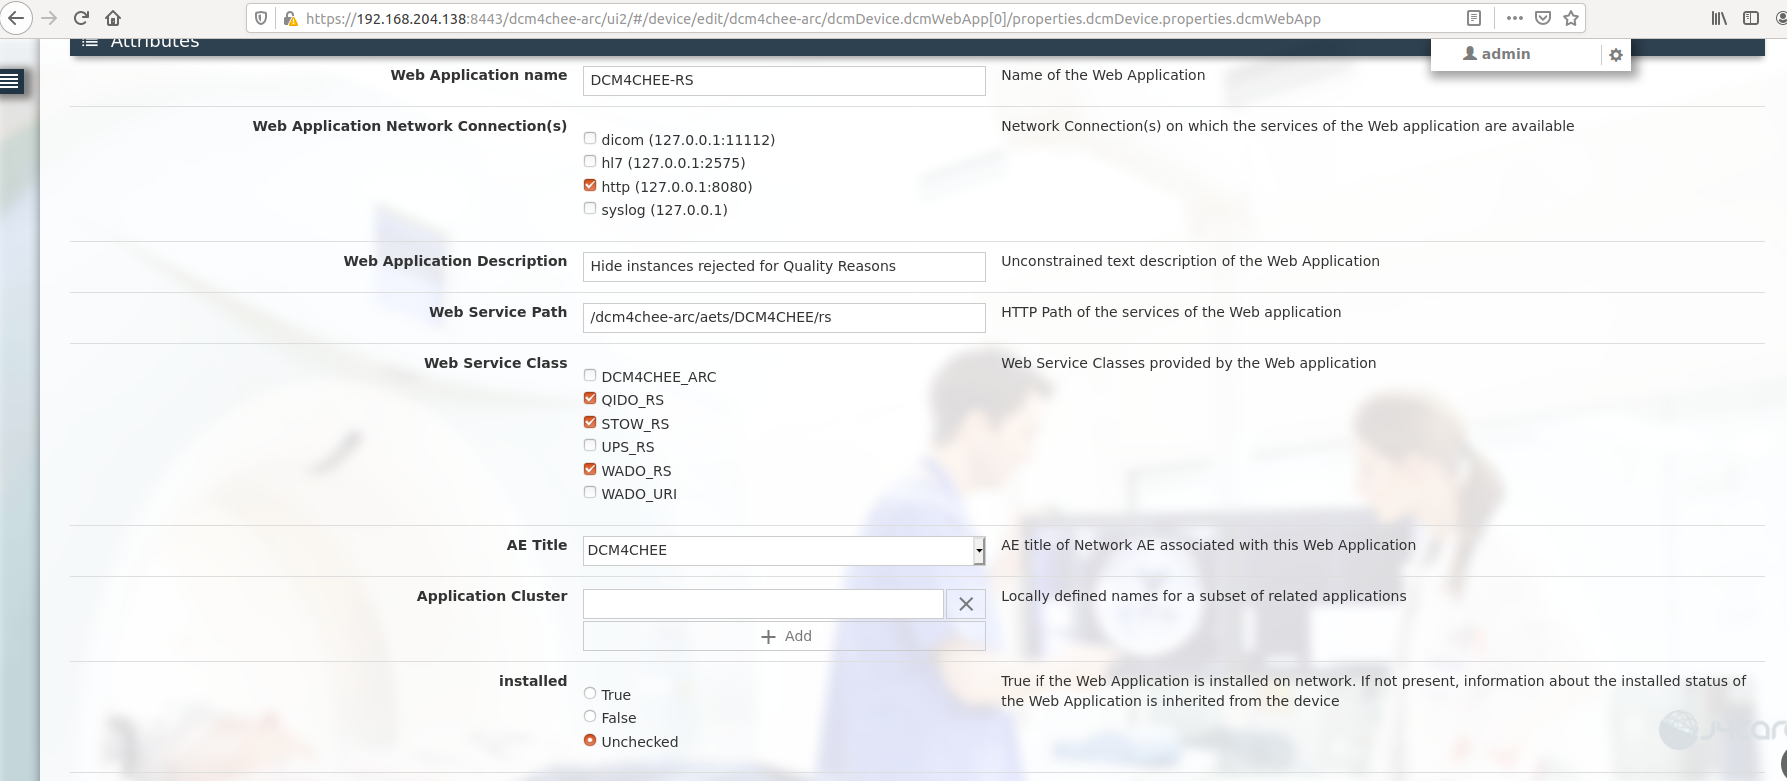Click the Web Application name field
Image resolution: width=1787 pixels, height=781 pixels.
point(783,81)
